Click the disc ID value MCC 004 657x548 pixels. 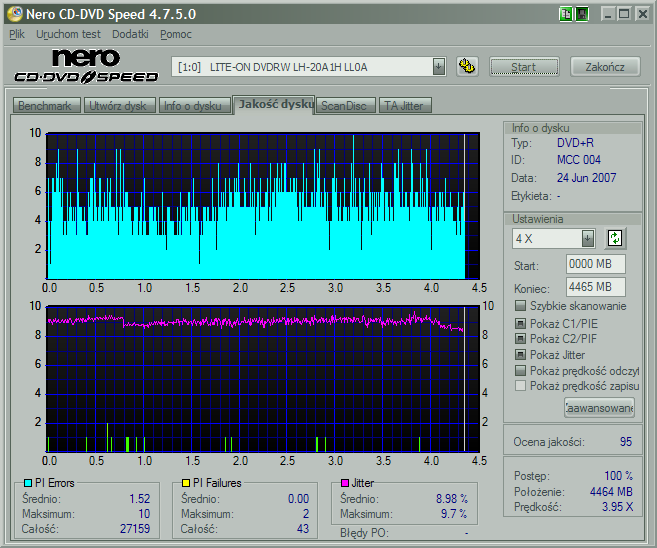click(x=578, y=160)
